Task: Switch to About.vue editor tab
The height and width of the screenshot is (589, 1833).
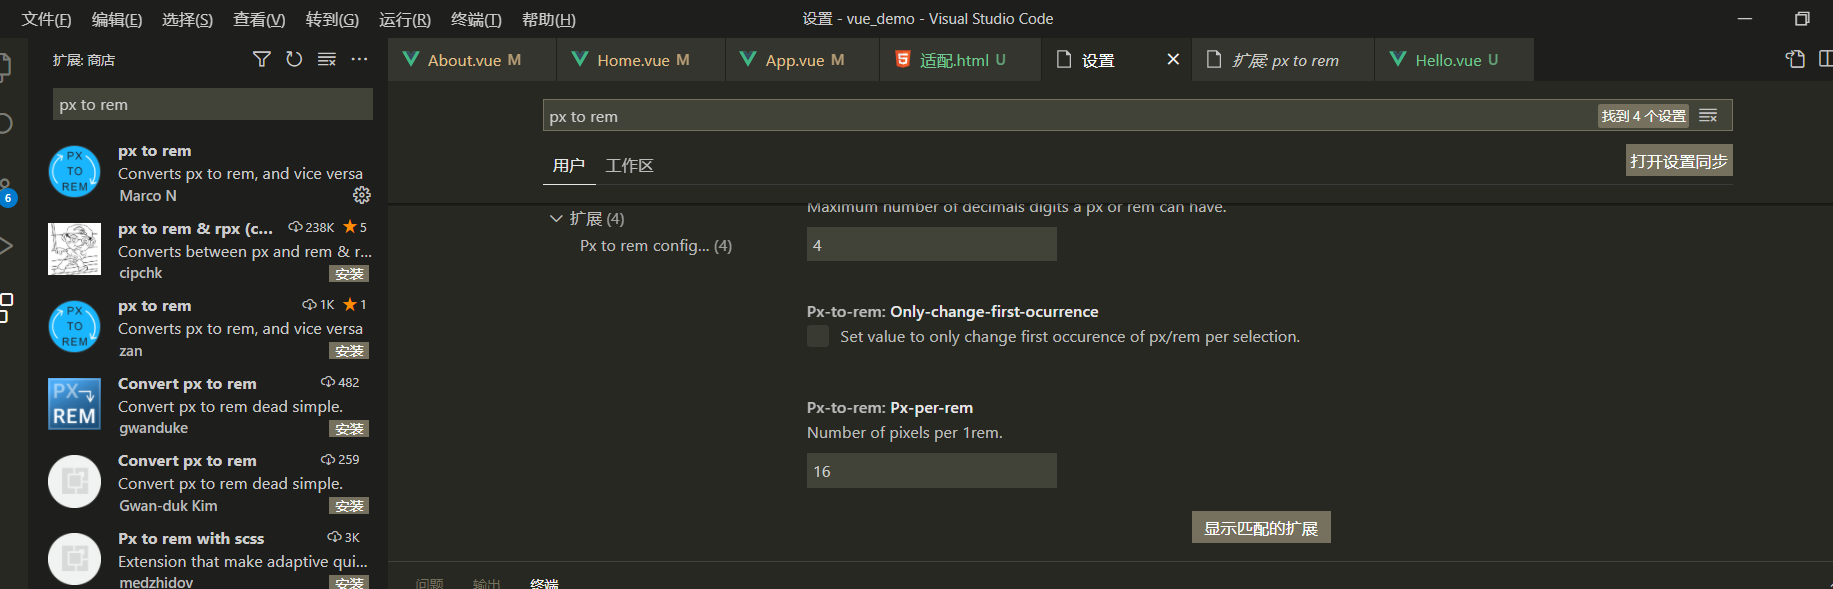Action: (x=472, y=60)
